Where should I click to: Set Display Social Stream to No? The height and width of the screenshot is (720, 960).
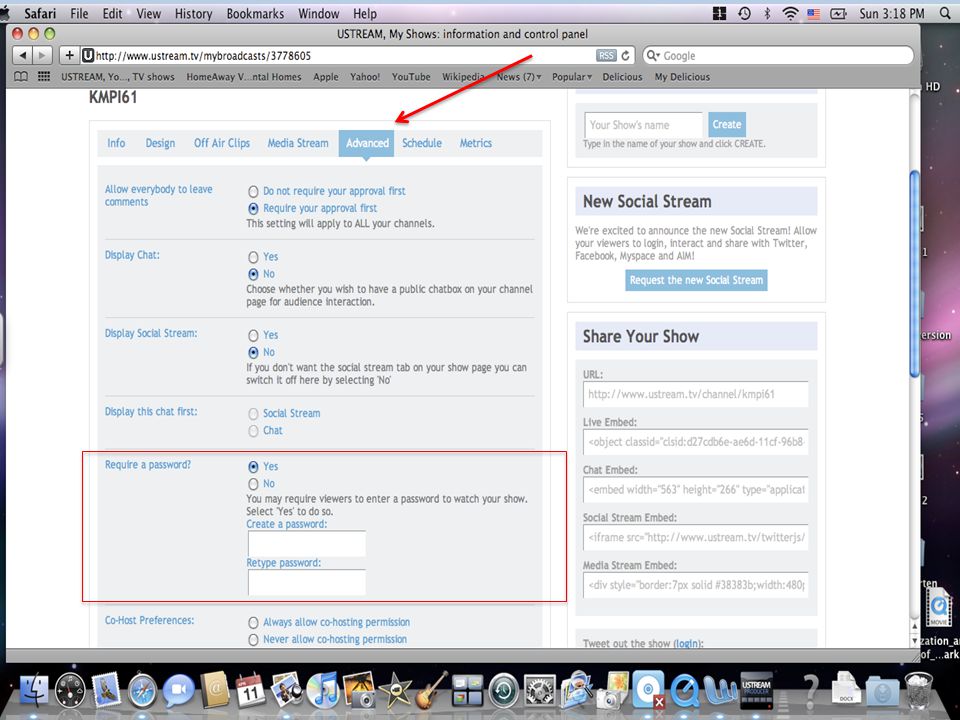pyautogui.click(x=253, y=353)
